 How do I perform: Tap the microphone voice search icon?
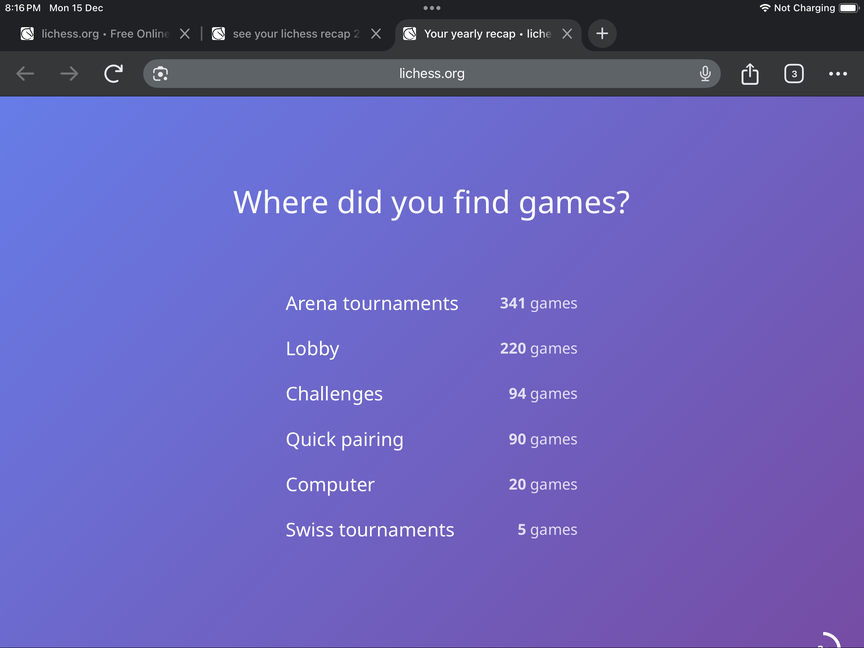705,74
